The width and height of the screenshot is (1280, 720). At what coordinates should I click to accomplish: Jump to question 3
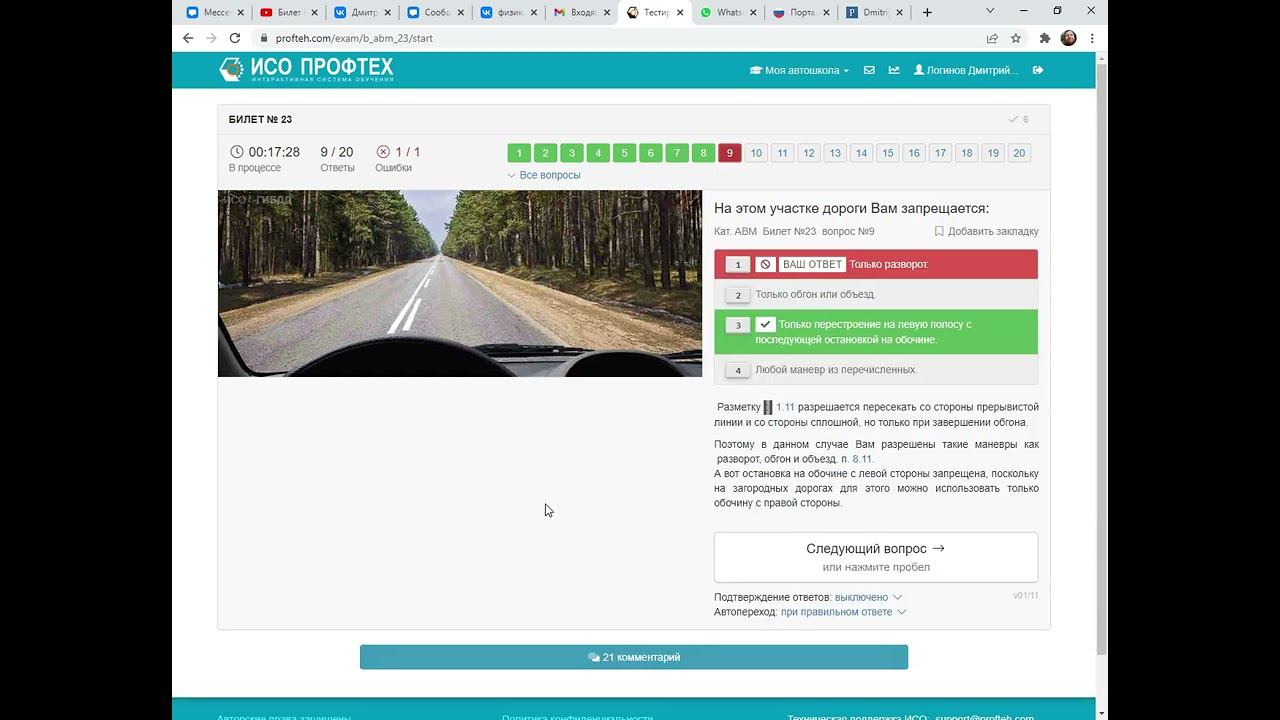(572, 153)
